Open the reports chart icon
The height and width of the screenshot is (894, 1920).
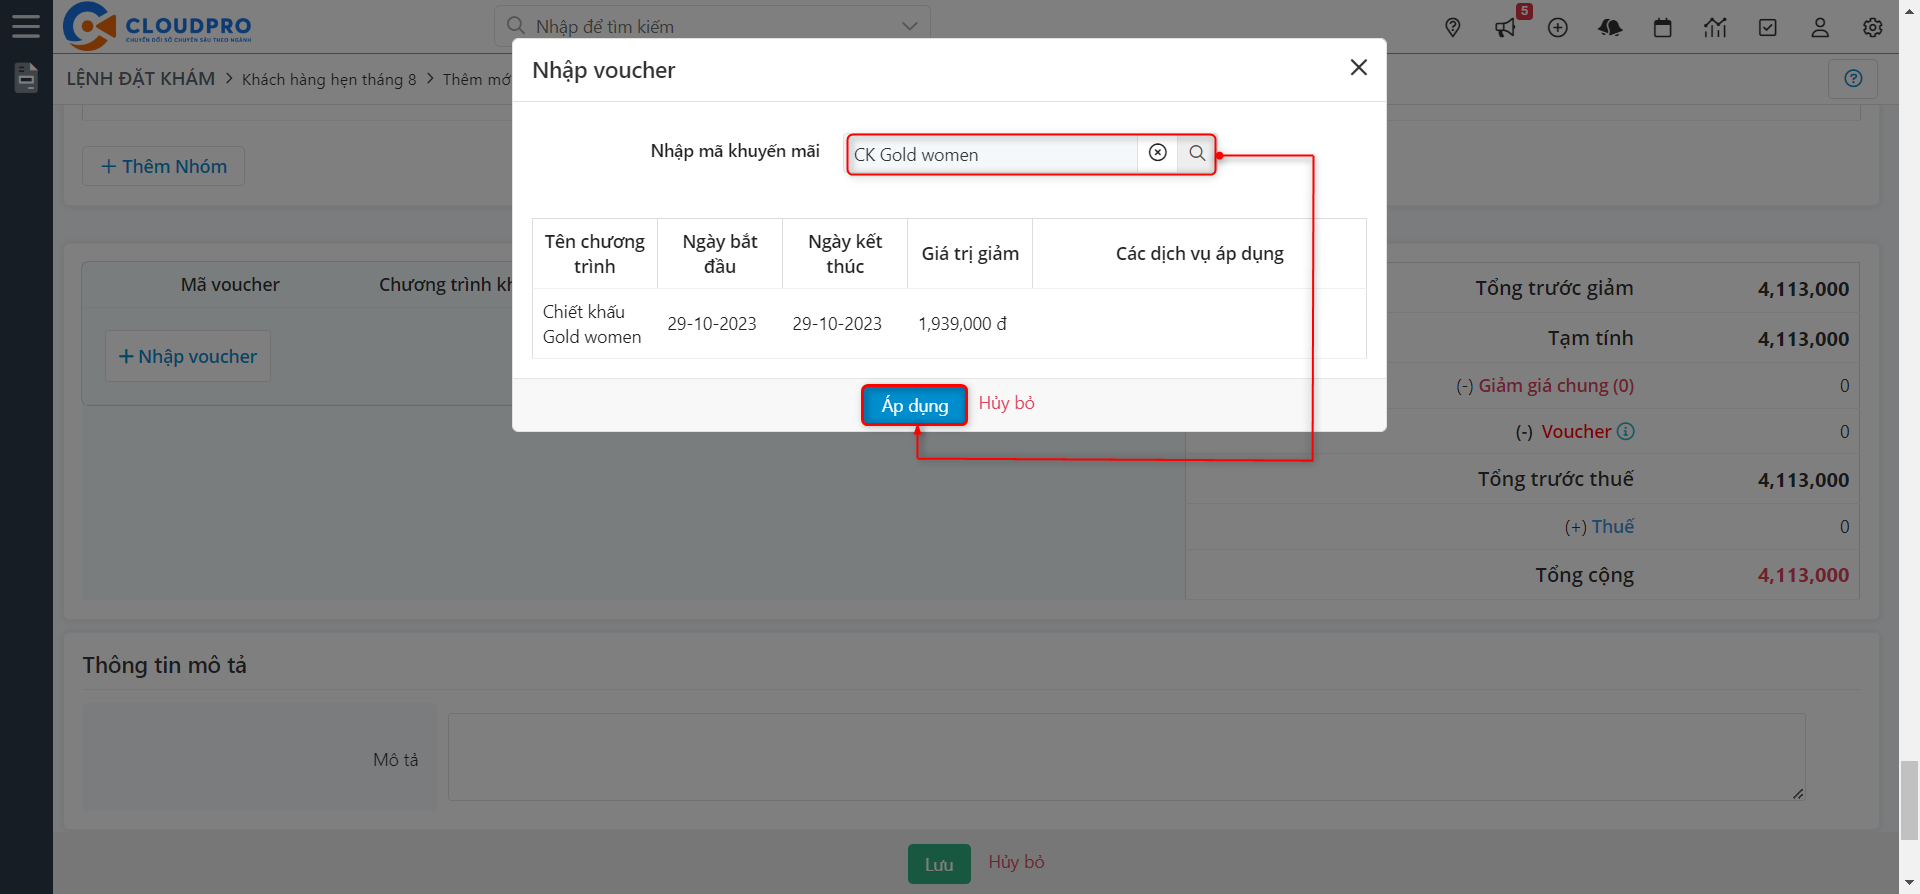point(1715,28)
